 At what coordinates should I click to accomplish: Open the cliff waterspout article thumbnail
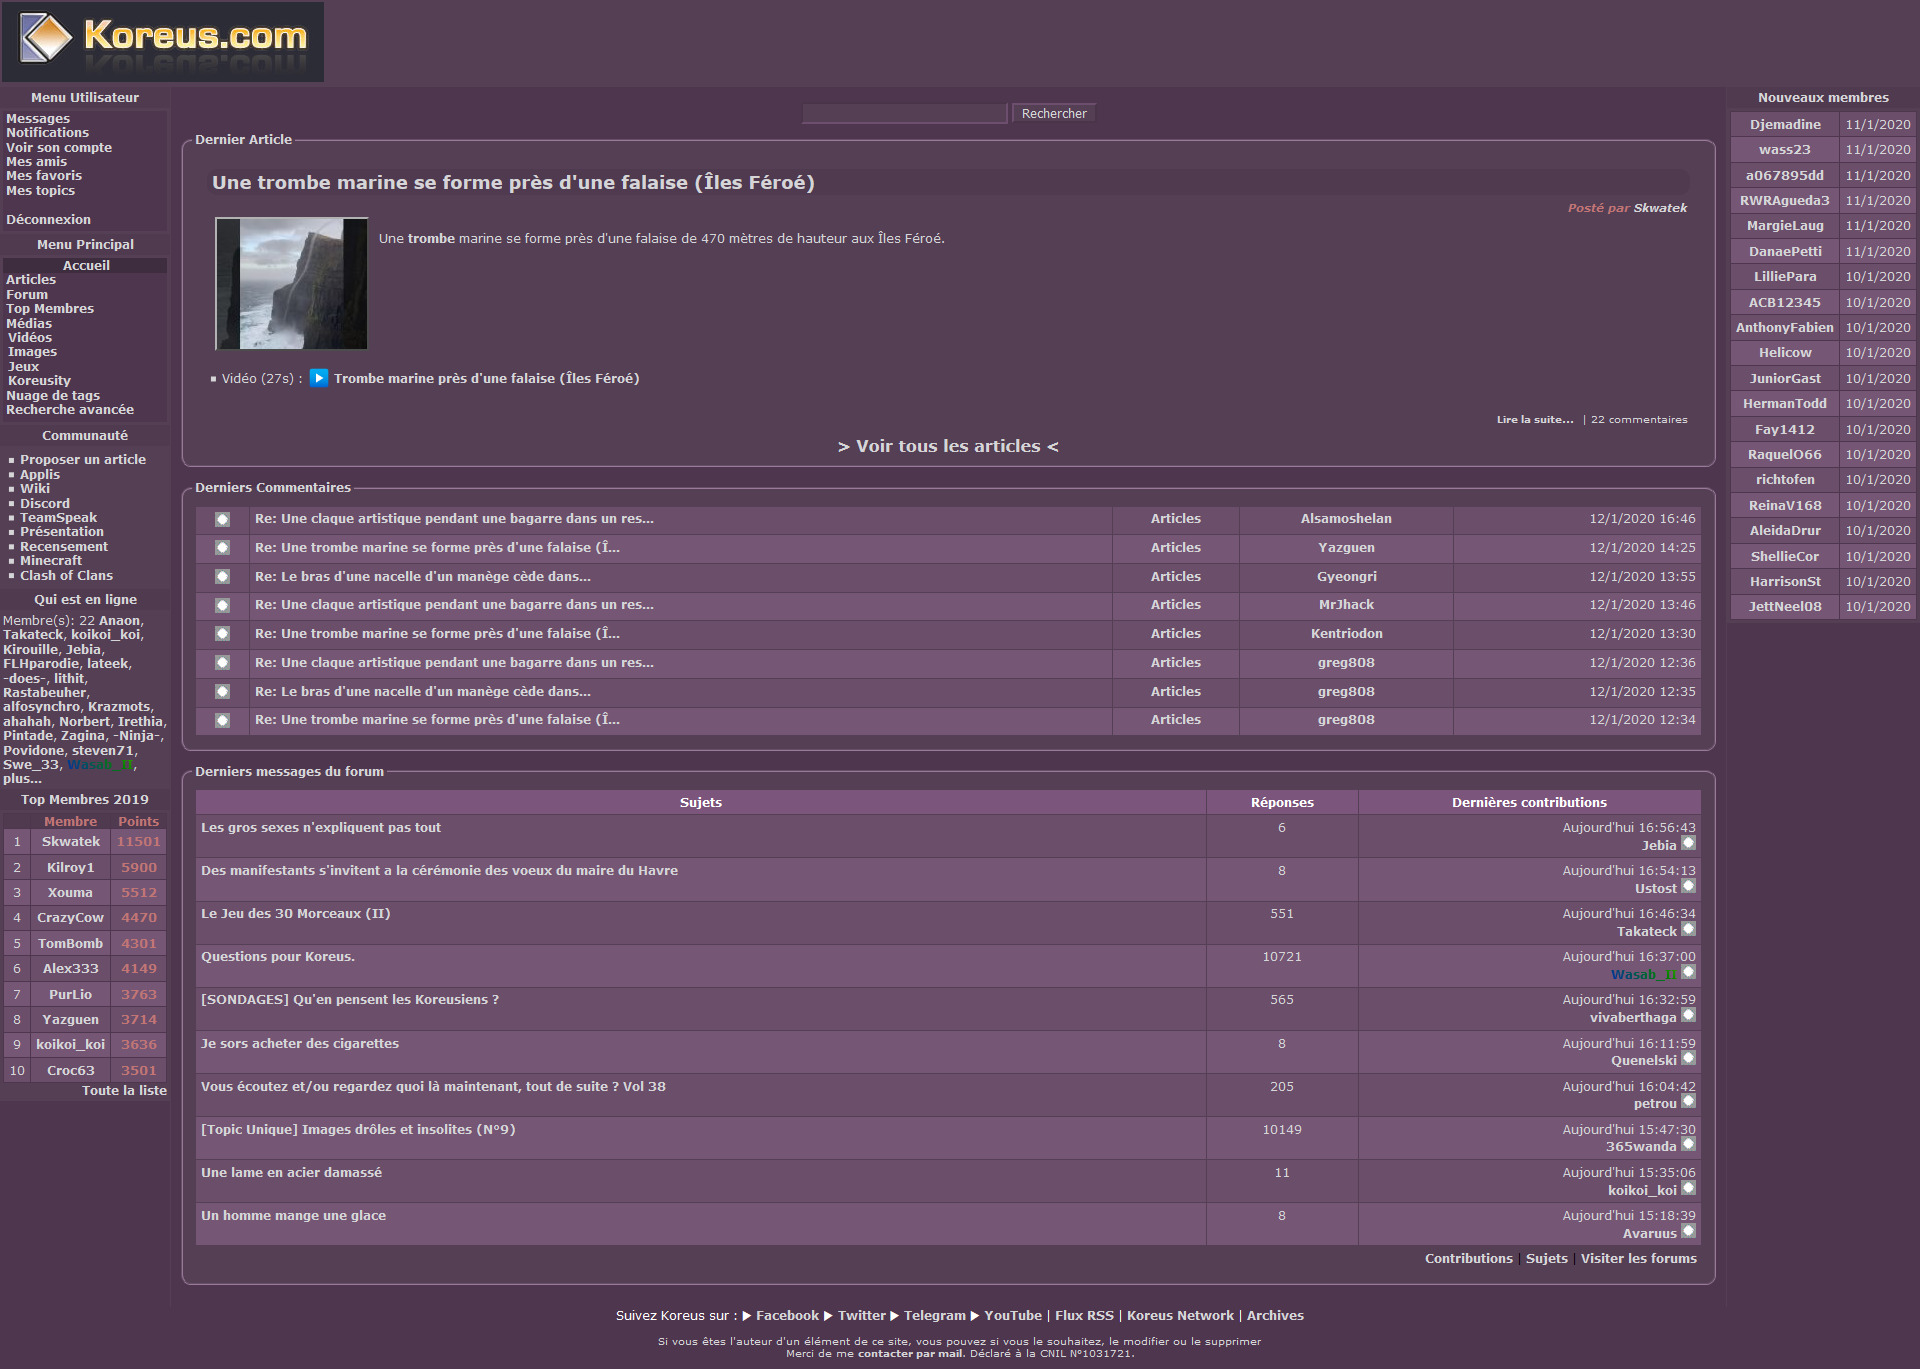pos(292,284)
